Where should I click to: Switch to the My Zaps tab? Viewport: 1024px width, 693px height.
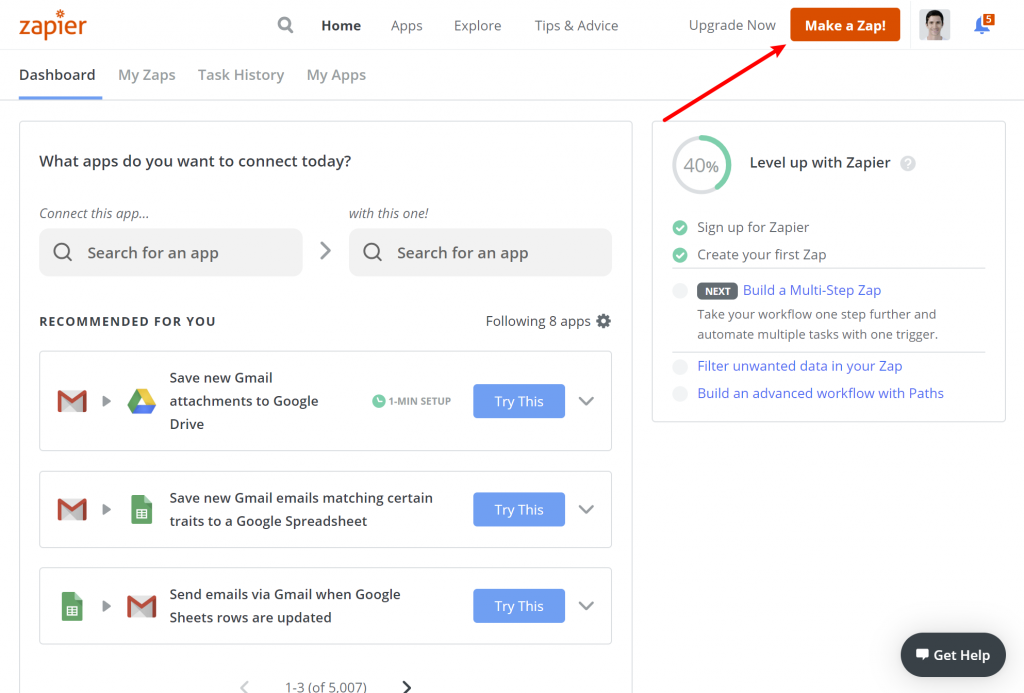[147, 75]
